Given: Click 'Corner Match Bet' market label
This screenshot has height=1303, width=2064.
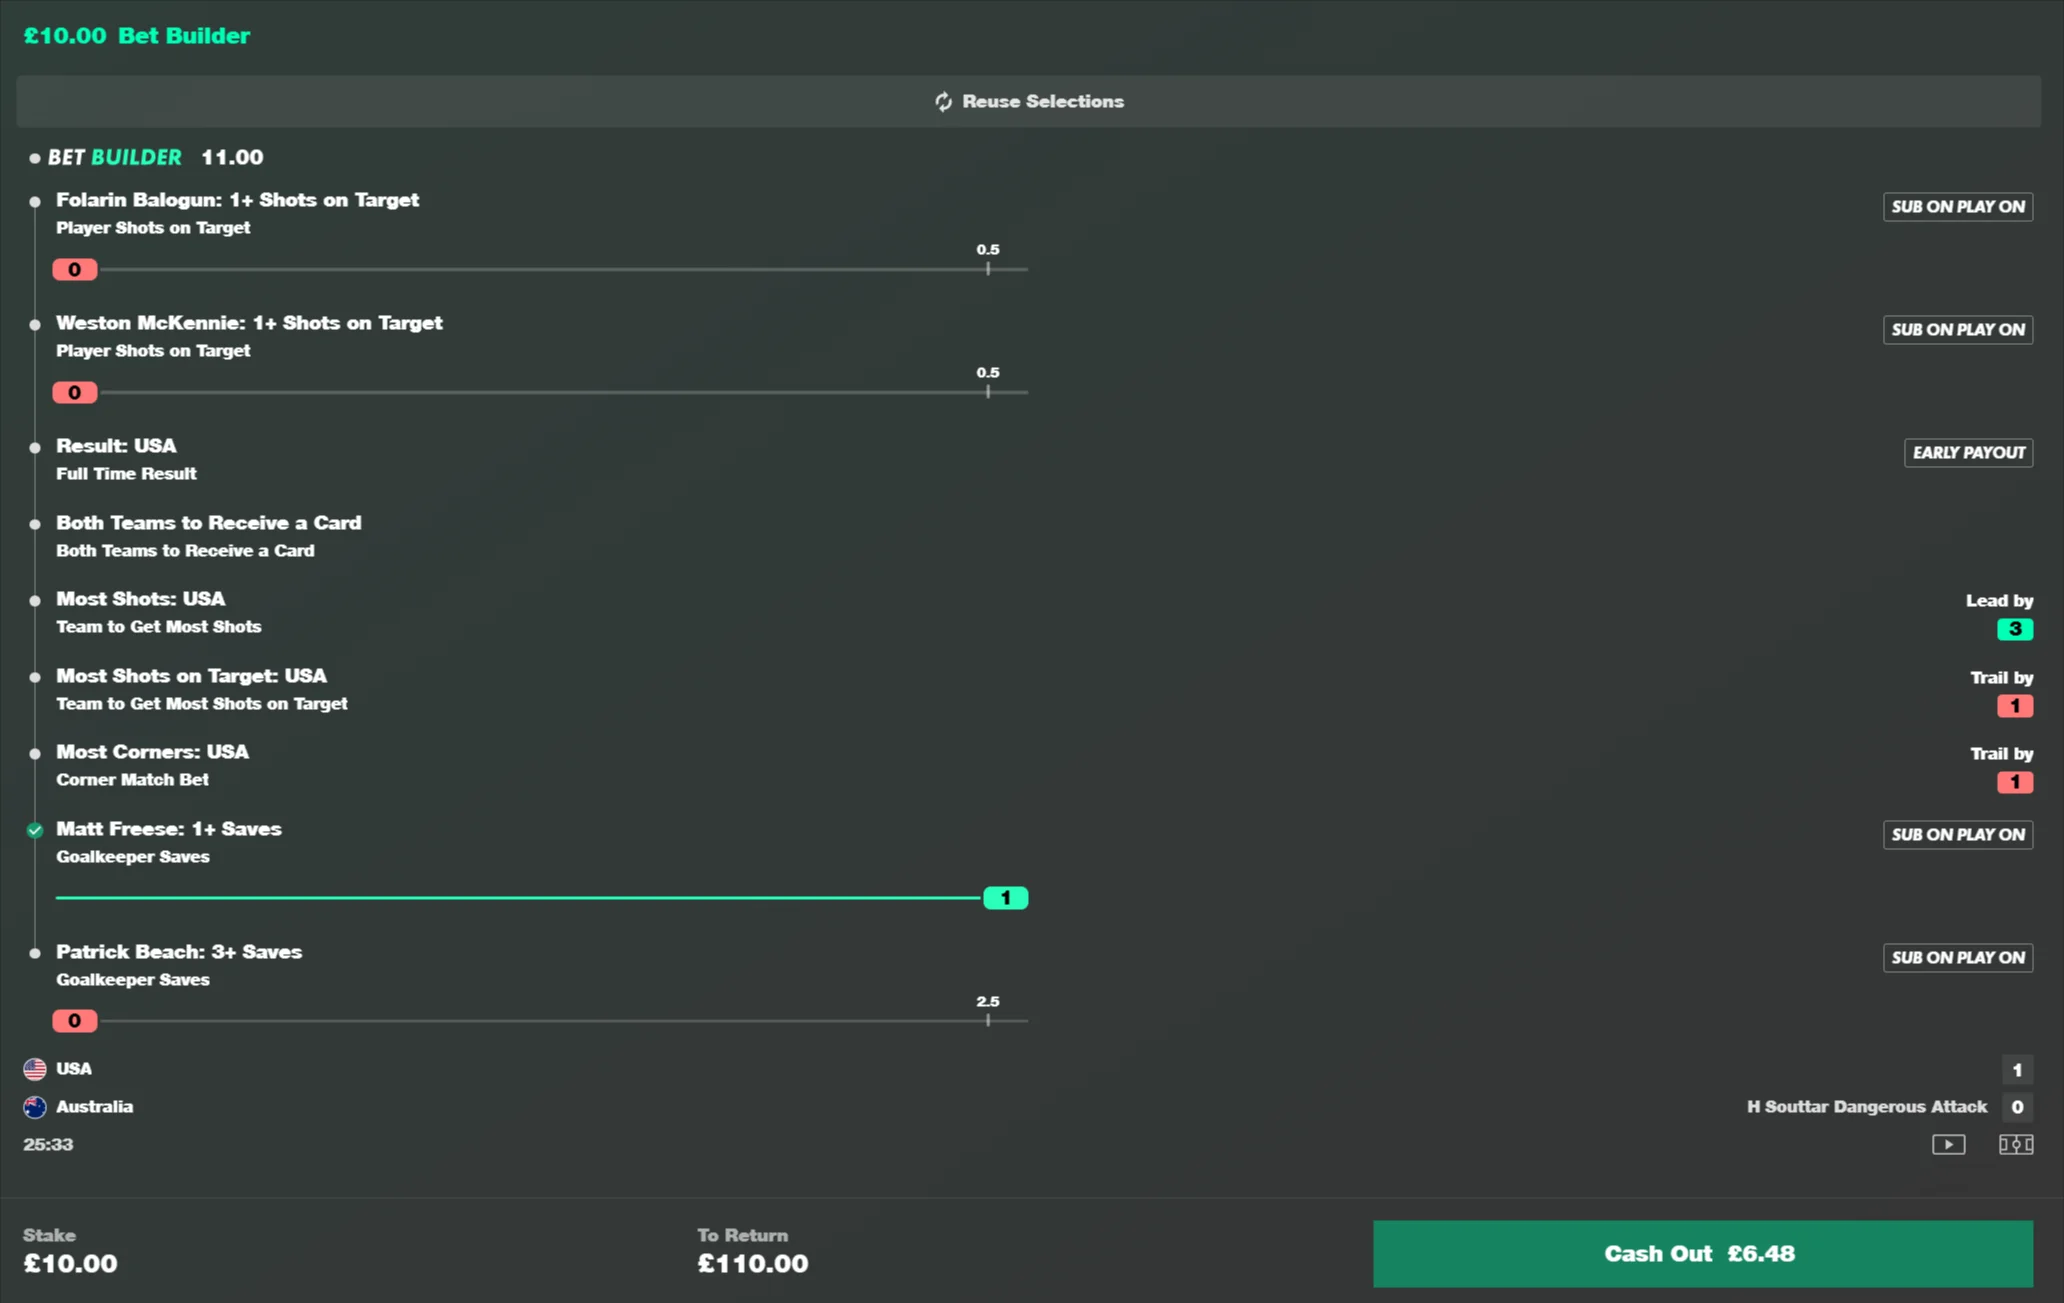Looking at the screenshot, I should coord(132,780).
